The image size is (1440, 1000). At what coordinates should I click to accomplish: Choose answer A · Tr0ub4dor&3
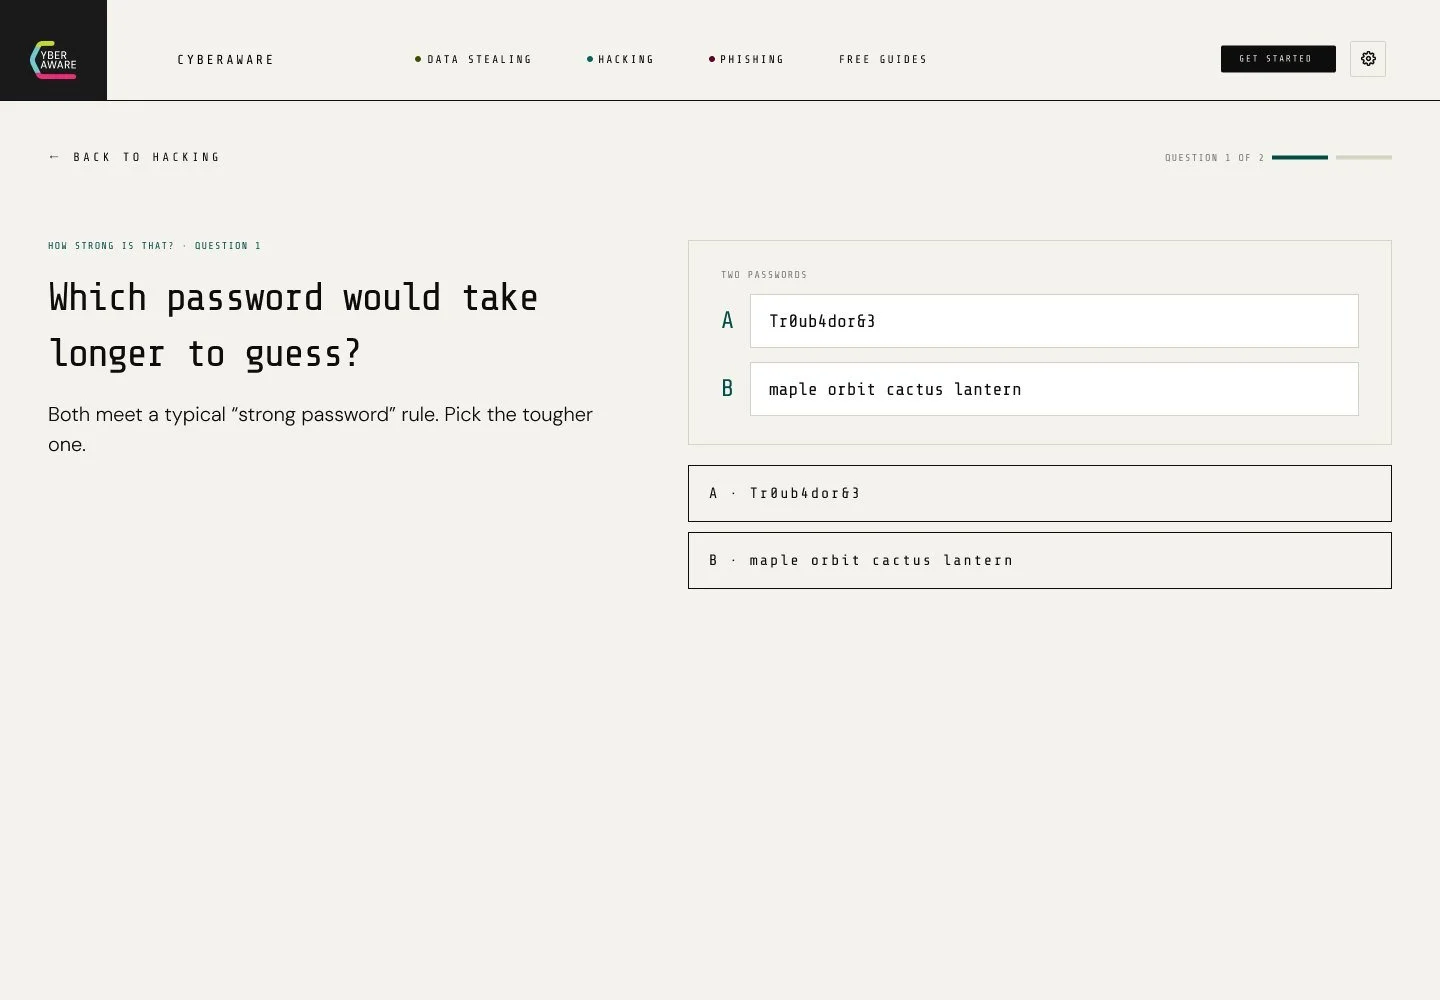(x=1040, y=493)
